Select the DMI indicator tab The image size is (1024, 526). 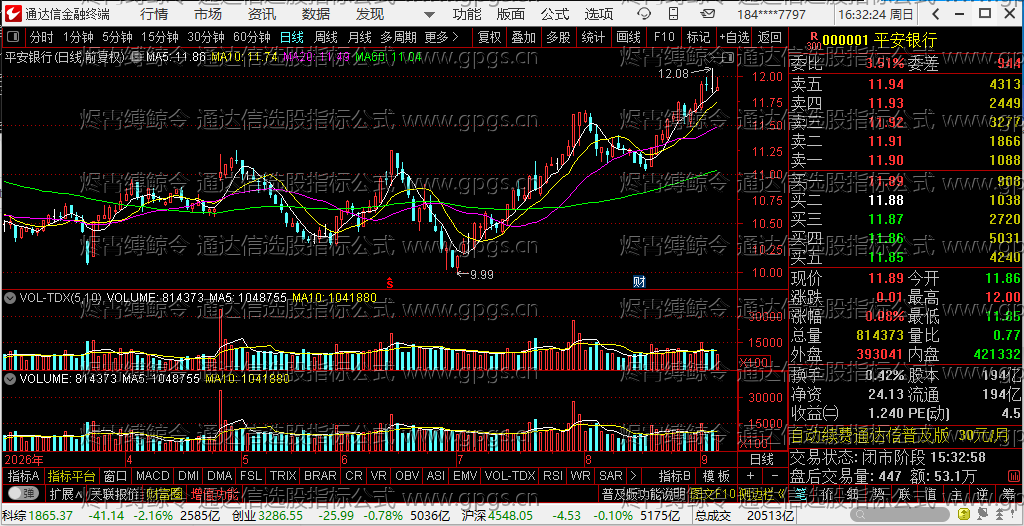[189, 476]
